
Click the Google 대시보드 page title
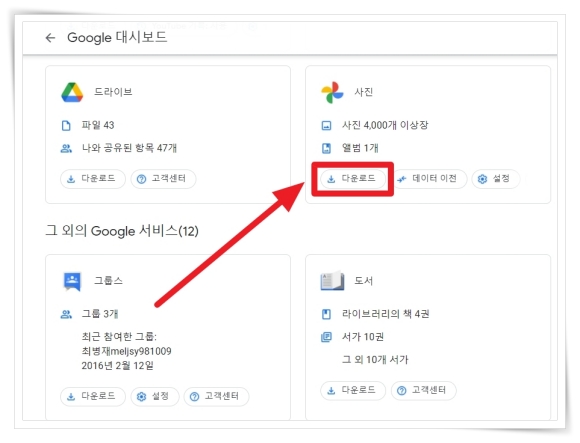pos(117,37)
